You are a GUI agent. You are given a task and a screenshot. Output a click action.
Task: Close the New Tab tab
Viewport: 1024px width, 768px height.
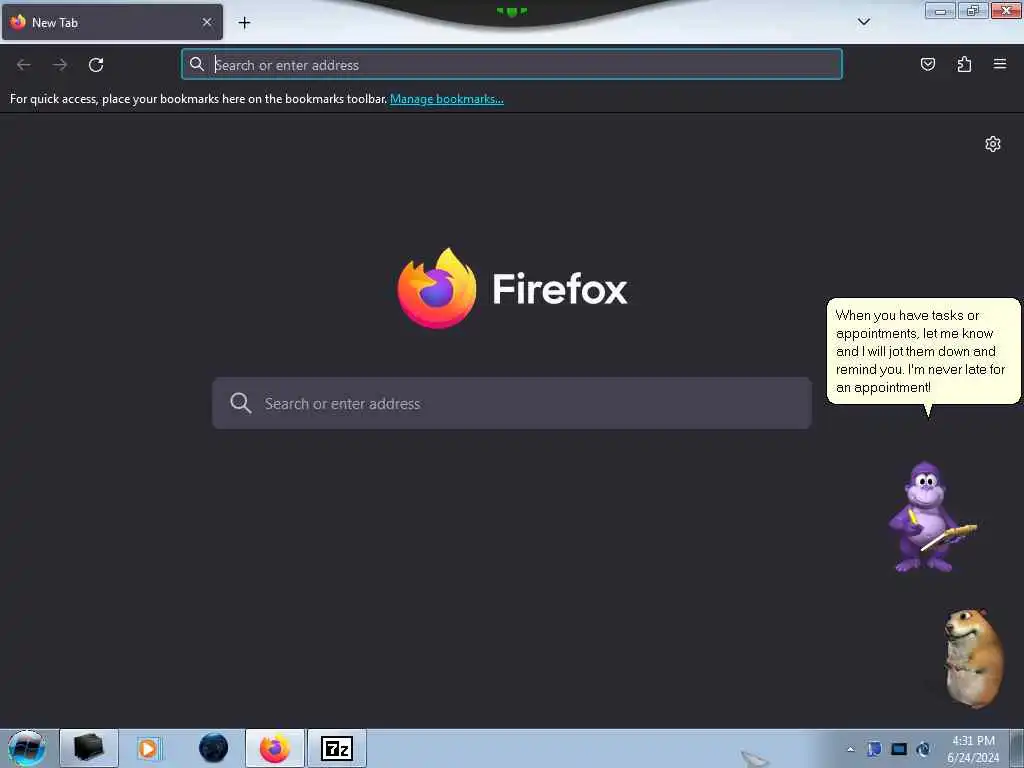(207, 22)
